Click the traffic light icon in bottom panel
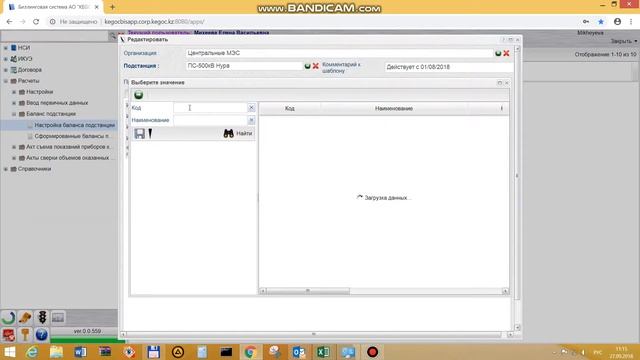The image size is (640, 360). [x=42, y=317]
